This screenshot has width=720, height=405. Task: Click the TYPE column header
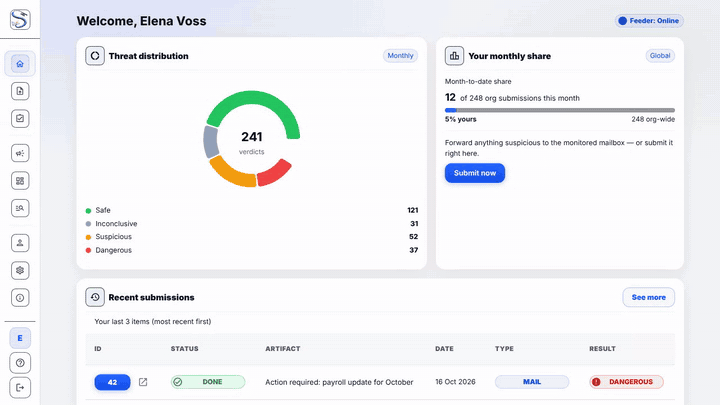[504, 349]
